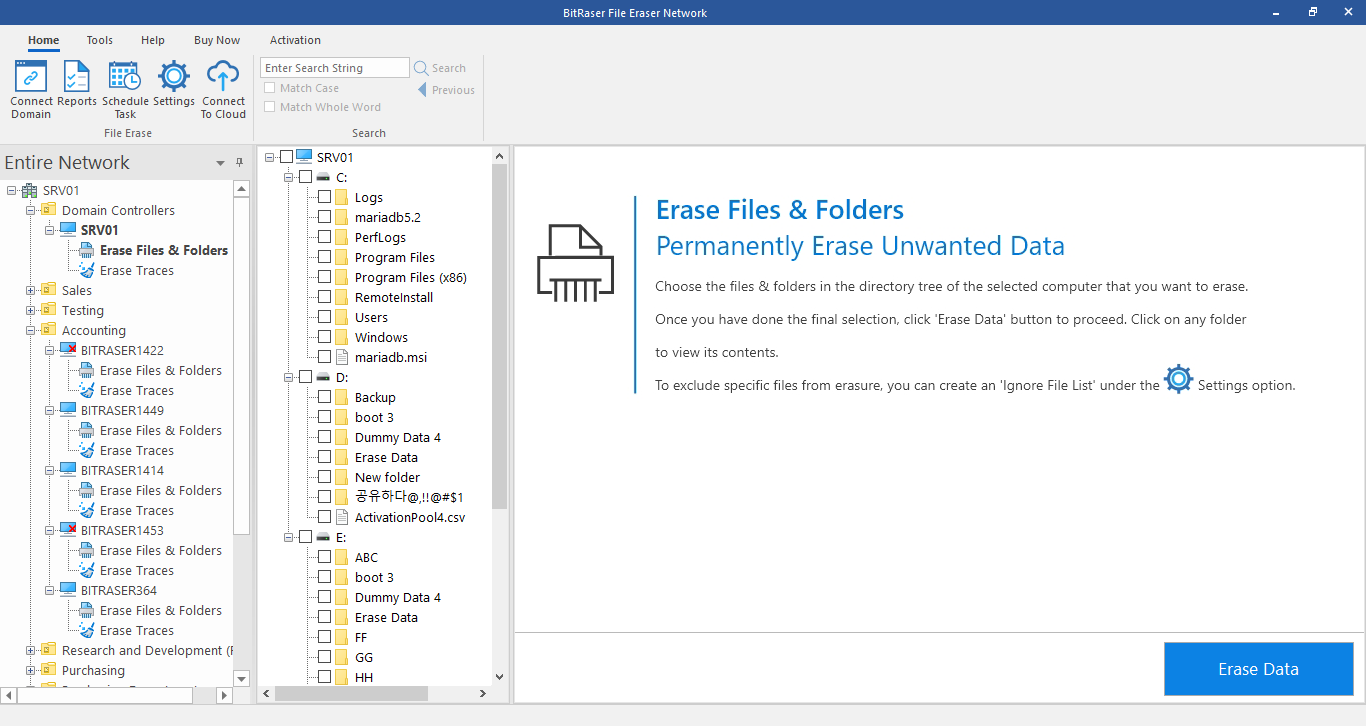This screenshot has width=1366, height=726.
Task: Check the D: drive checkbox
Action: pyautogui.click(x=305, y=377)
